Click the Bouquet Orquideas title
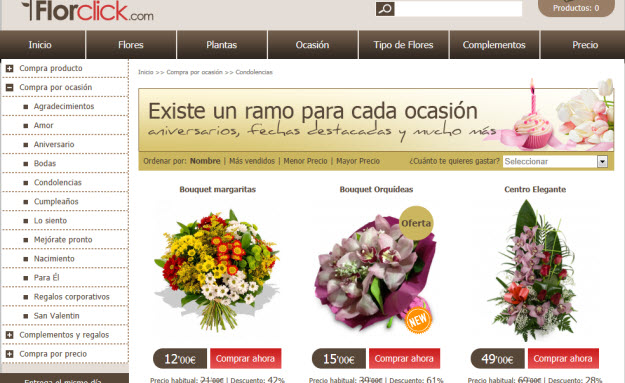This screenshot has width=625, height=383. [x=376, y=189]
